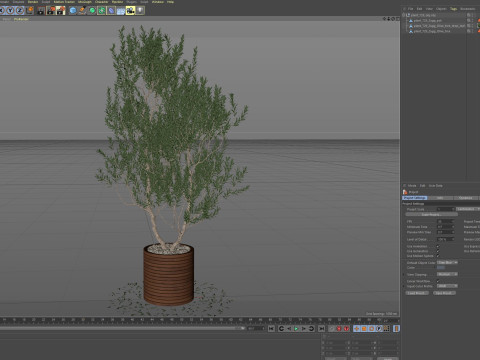This screenshot has height=360, width=480.
Task: Click the Level of Detail stepper arrows
Action: coord(453,239)
